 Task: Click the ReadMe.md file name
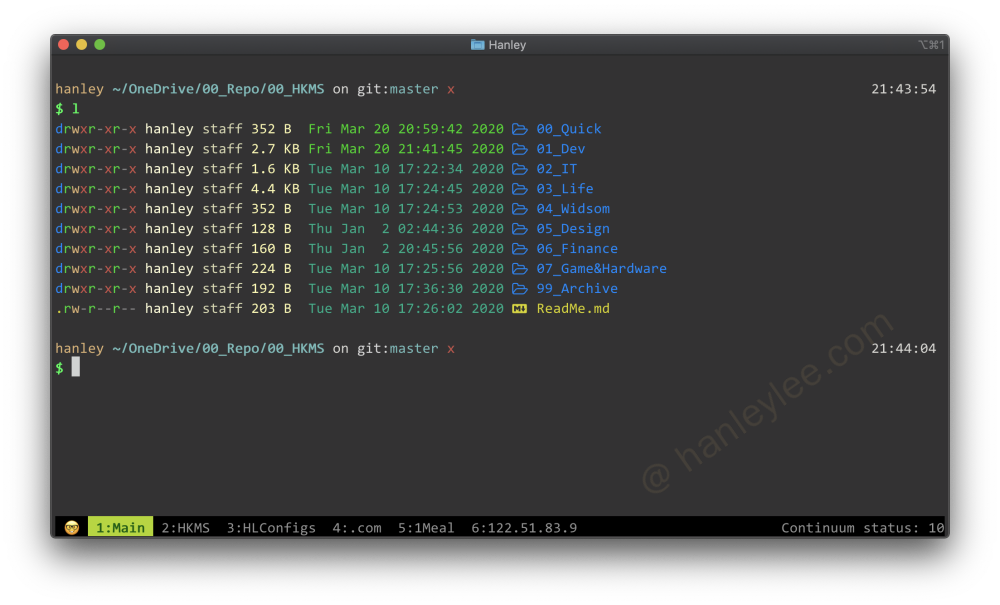[x=573, y=309]
